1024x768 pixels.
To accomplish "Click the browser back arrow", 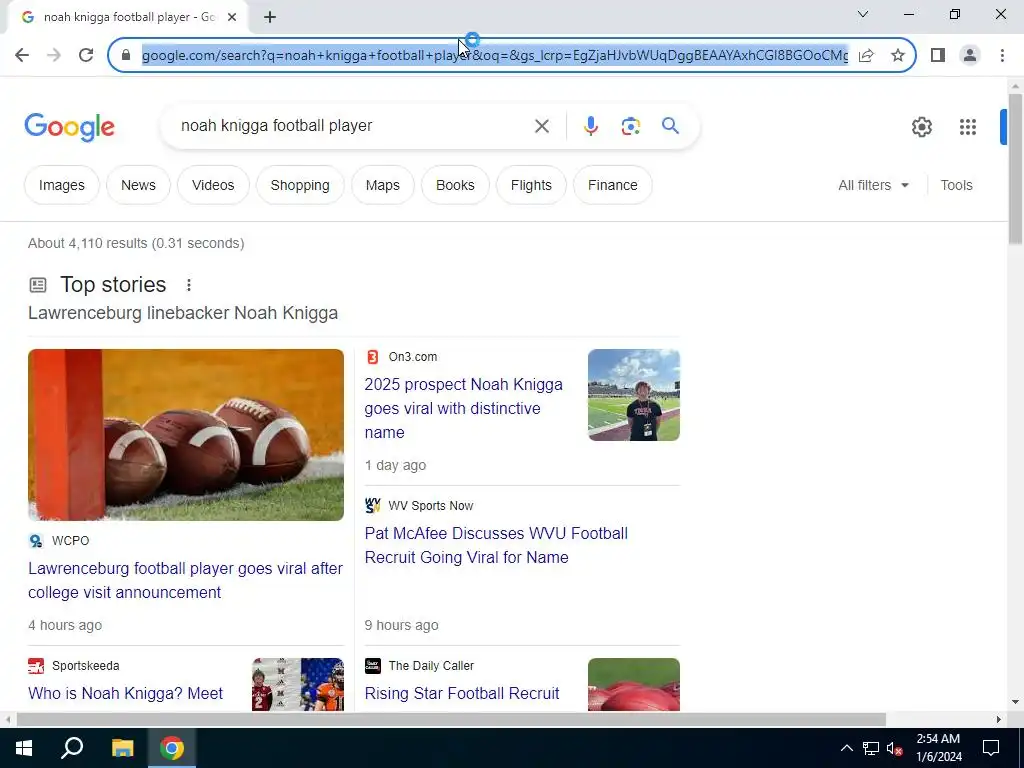I will [22, 55].
